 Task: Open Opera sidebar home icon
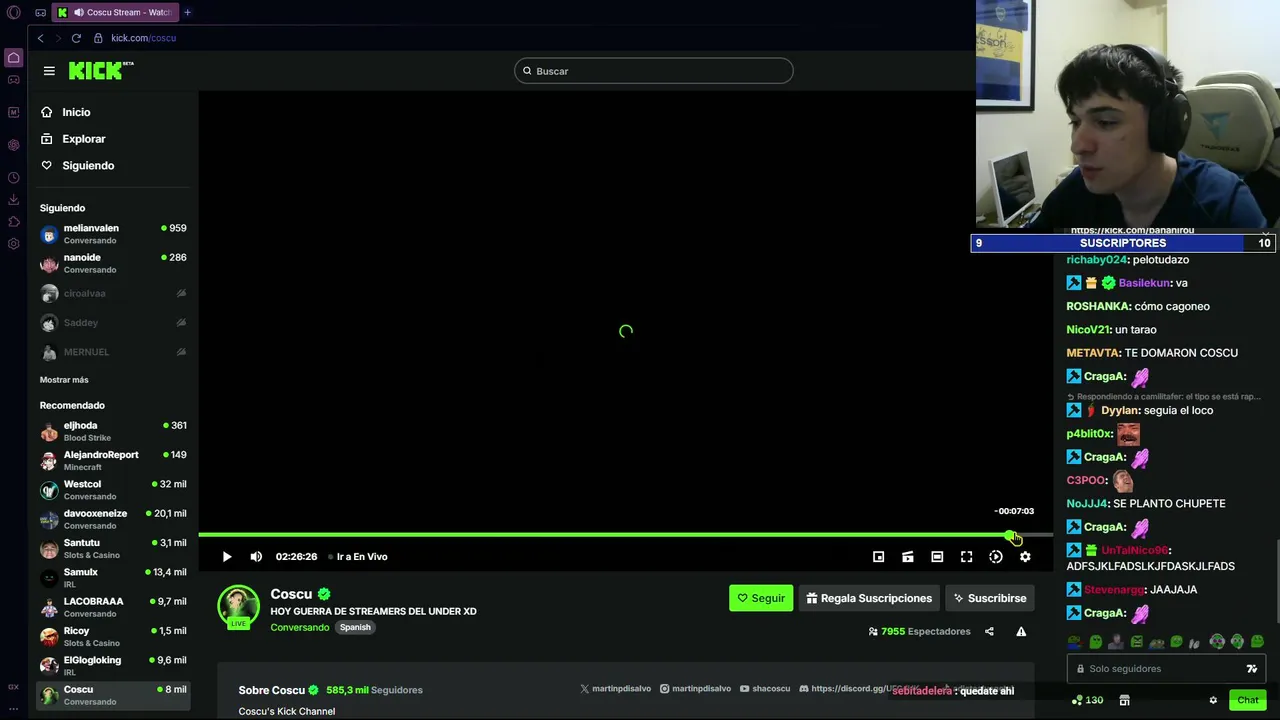pyautogui.click(x=14, y=58)
